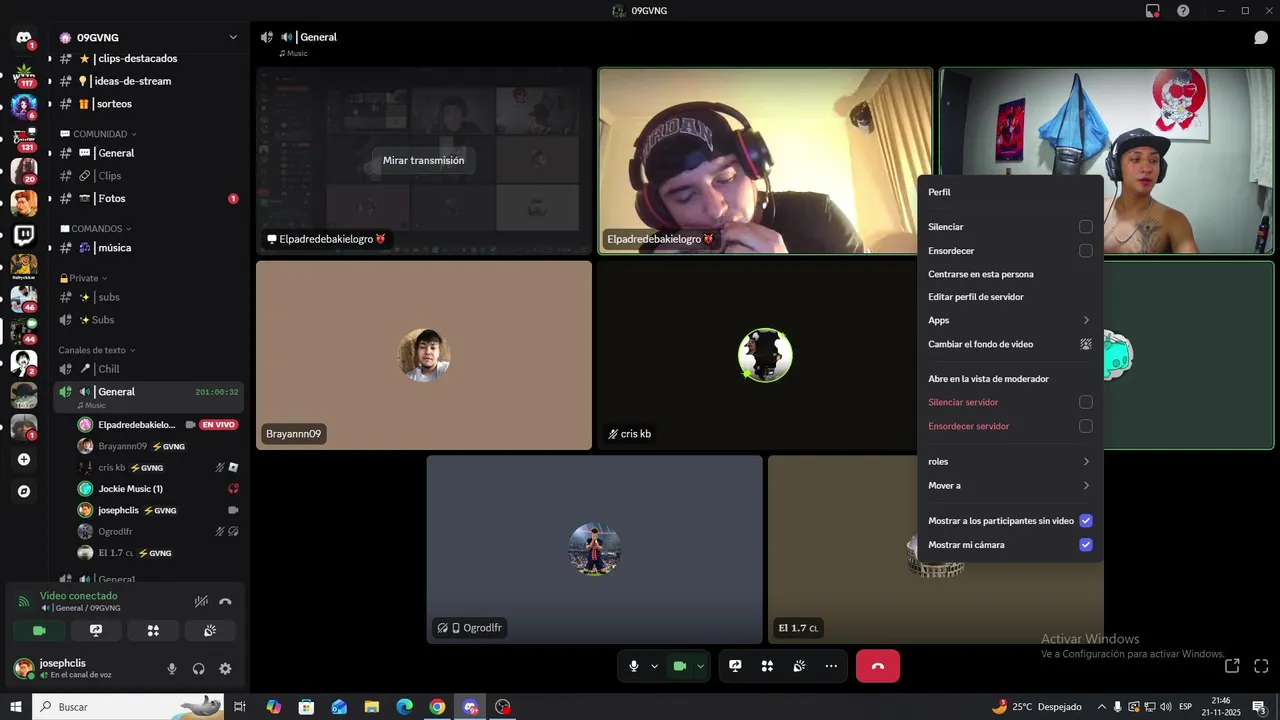The width and height of the screenshot is (1280, 720).
Task: Select the Ogrodlfr video tile
Action: click(x=594, y=549)
